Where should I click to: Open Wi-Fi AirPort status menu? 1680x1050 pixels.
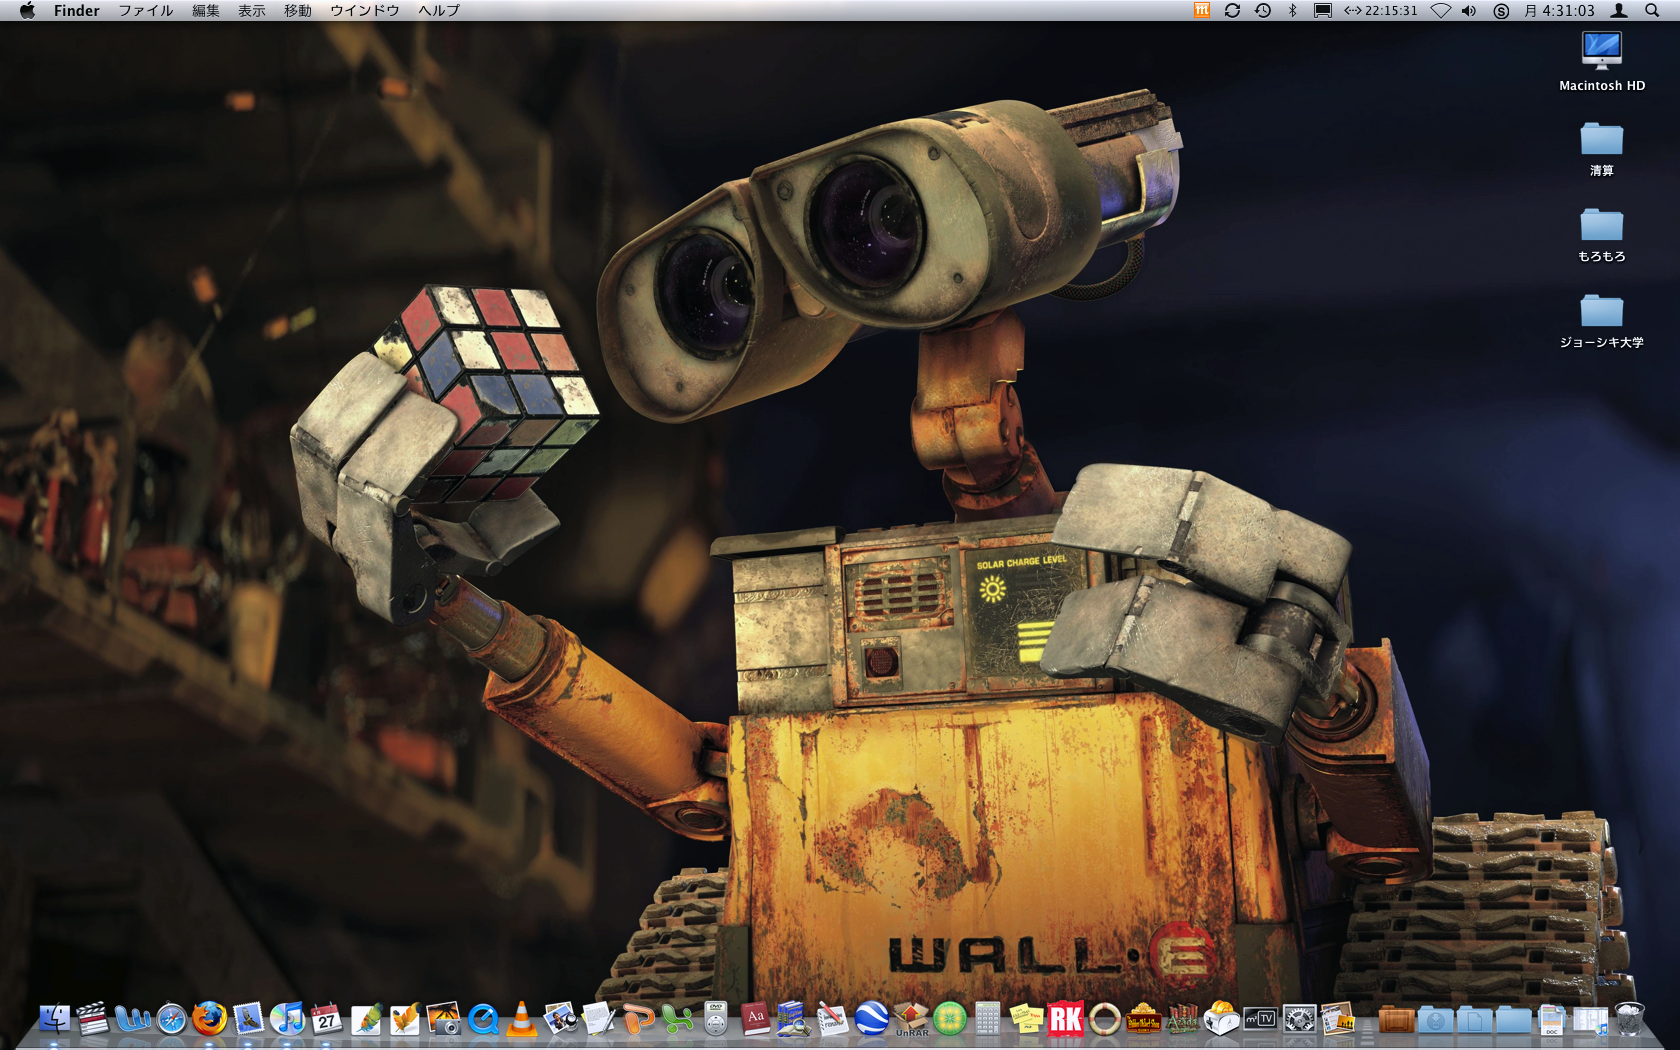[1440, 10]
